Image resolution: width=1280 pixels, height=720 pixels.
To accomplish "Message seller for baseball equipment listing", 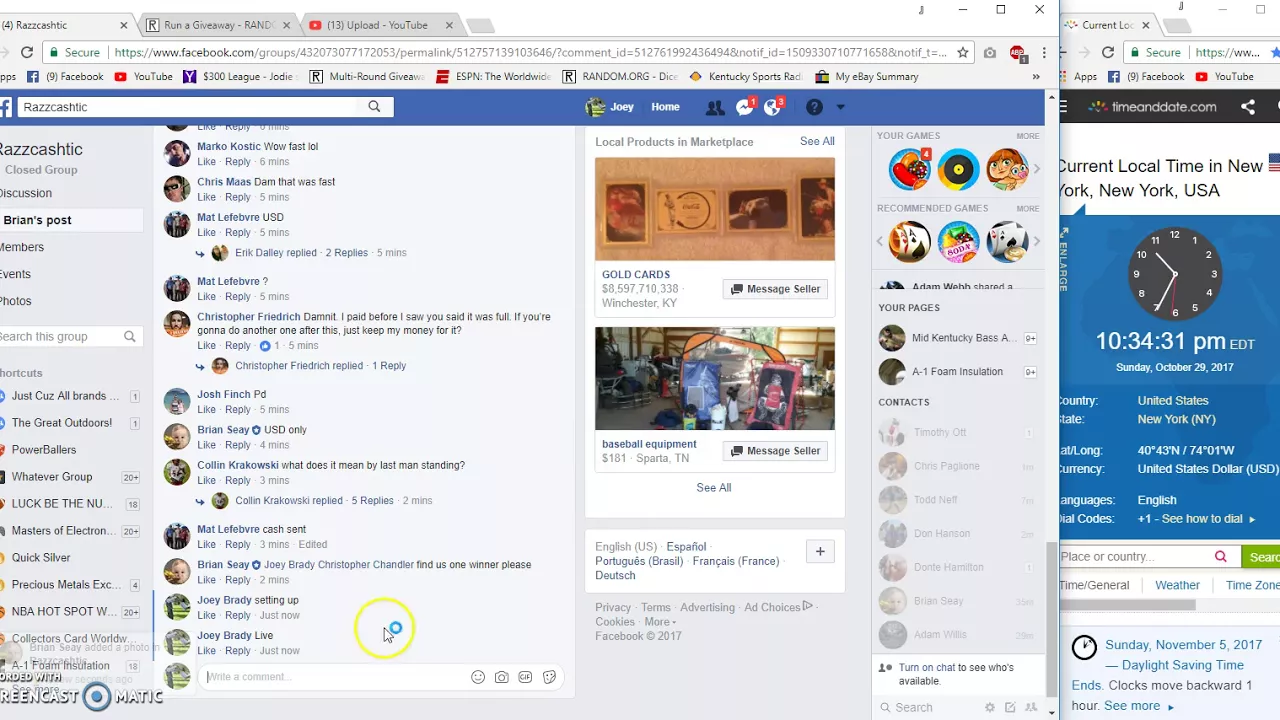I will (776, 451).
